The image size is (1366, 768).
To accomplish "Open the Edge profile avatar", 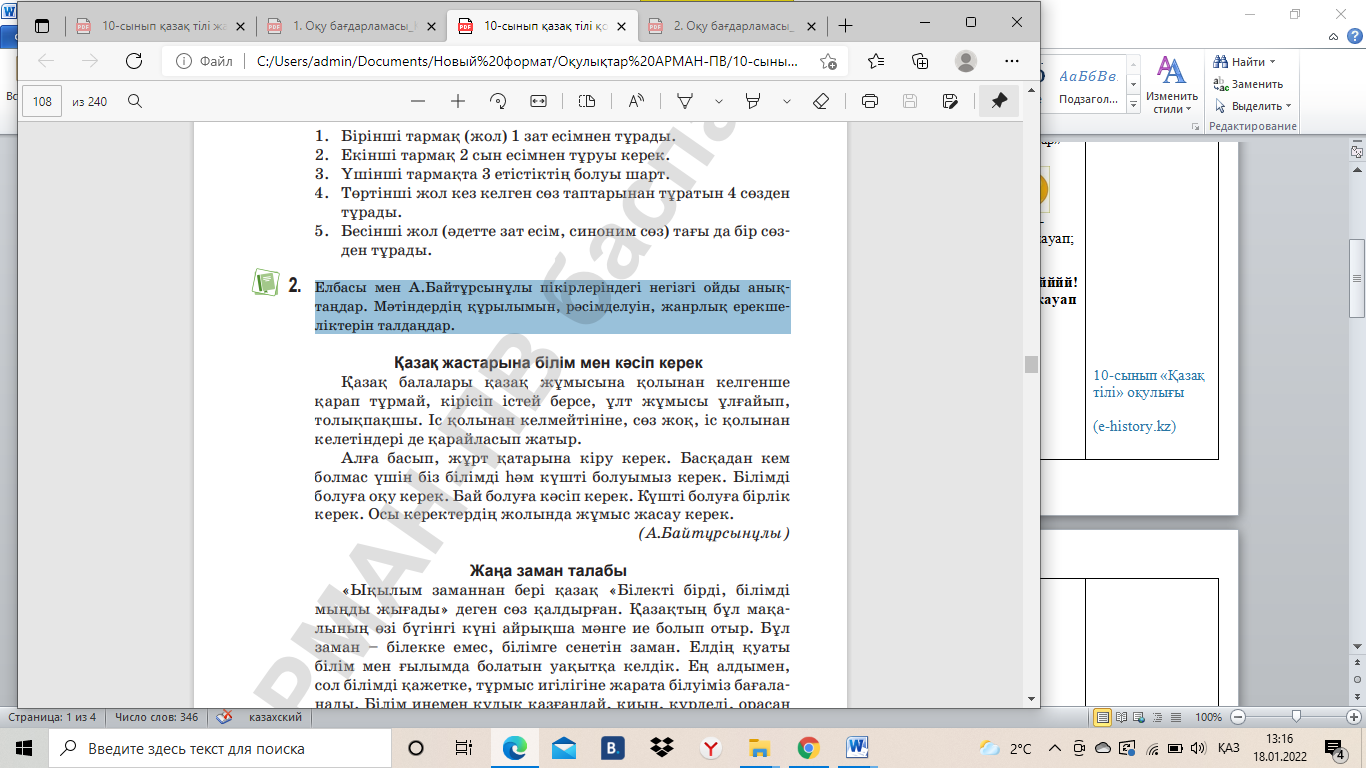I will point(965,61).
